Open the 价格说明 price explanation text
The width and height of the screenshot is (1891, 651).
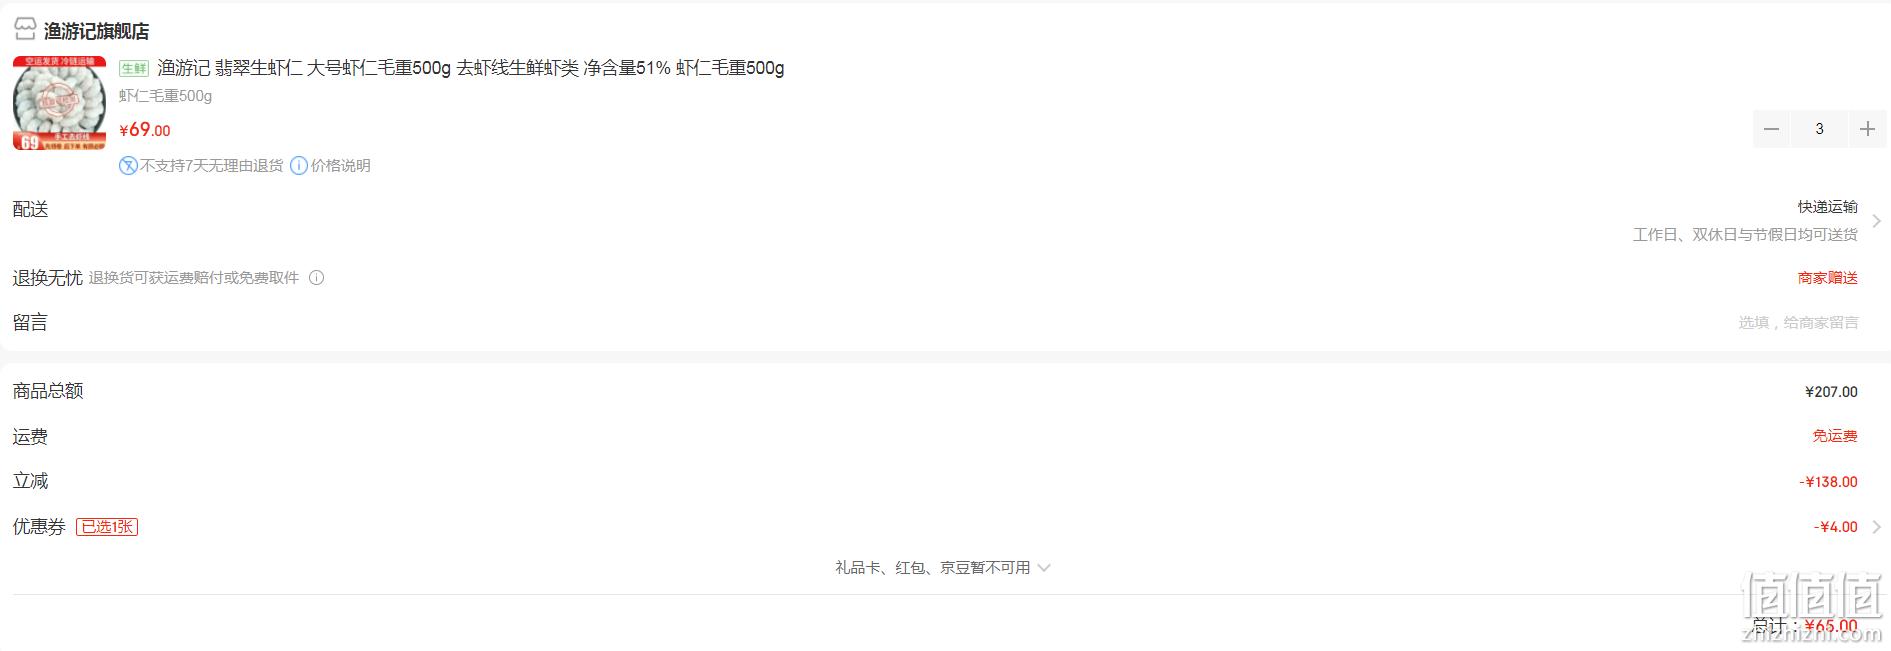point(340,166)
